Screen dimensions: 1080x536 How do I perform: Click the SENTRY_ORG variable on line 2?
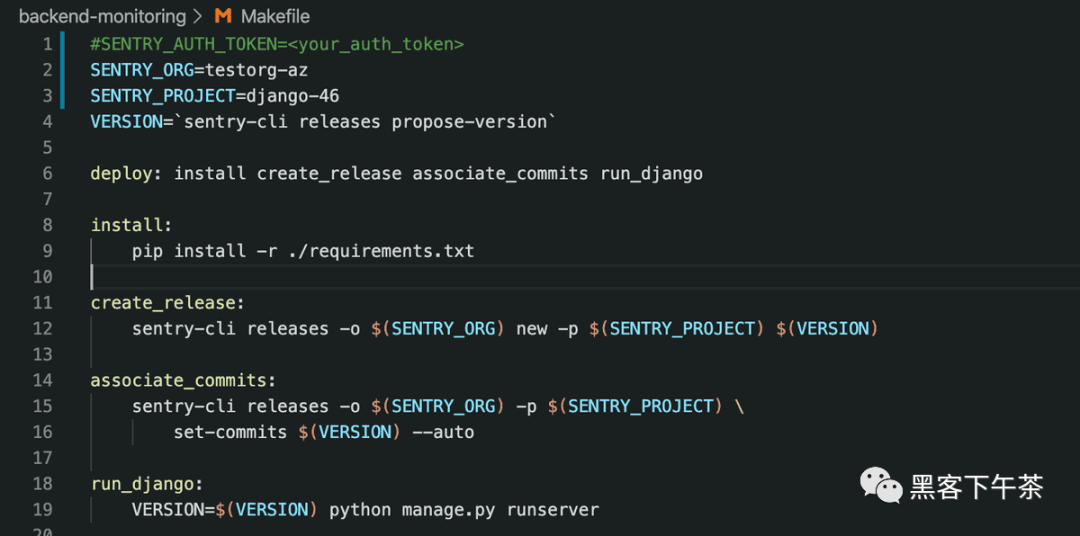(142, 70)
